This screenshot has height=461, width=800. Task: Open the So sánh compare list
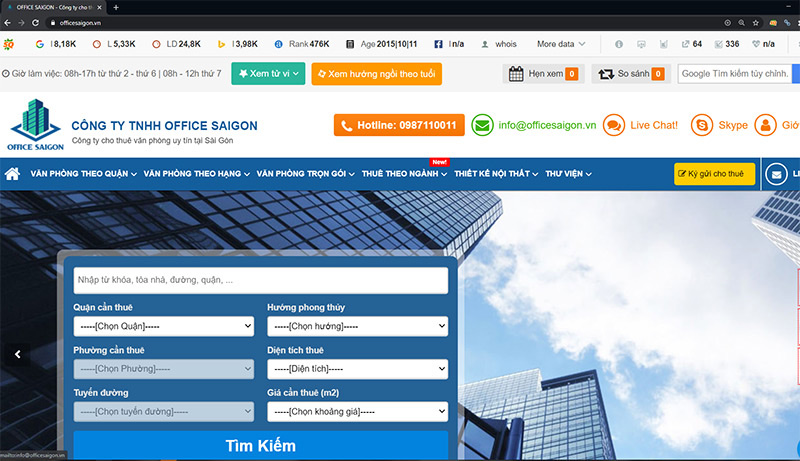click(631, 73)
